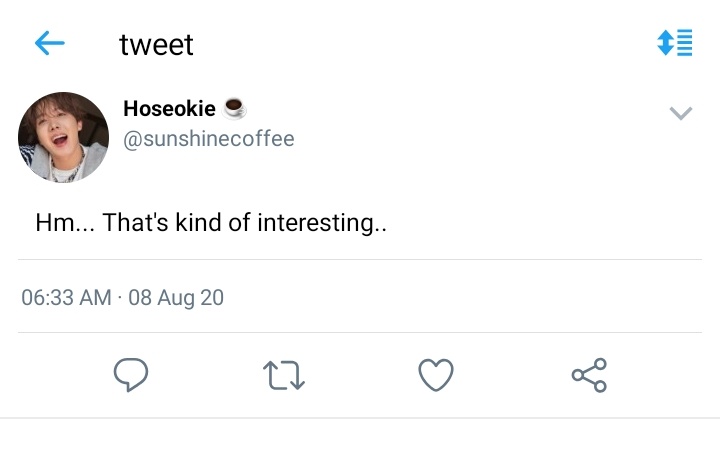Reply with the speech bubble icon
Viewport: 720px width, 476px height.
(131, 375)
